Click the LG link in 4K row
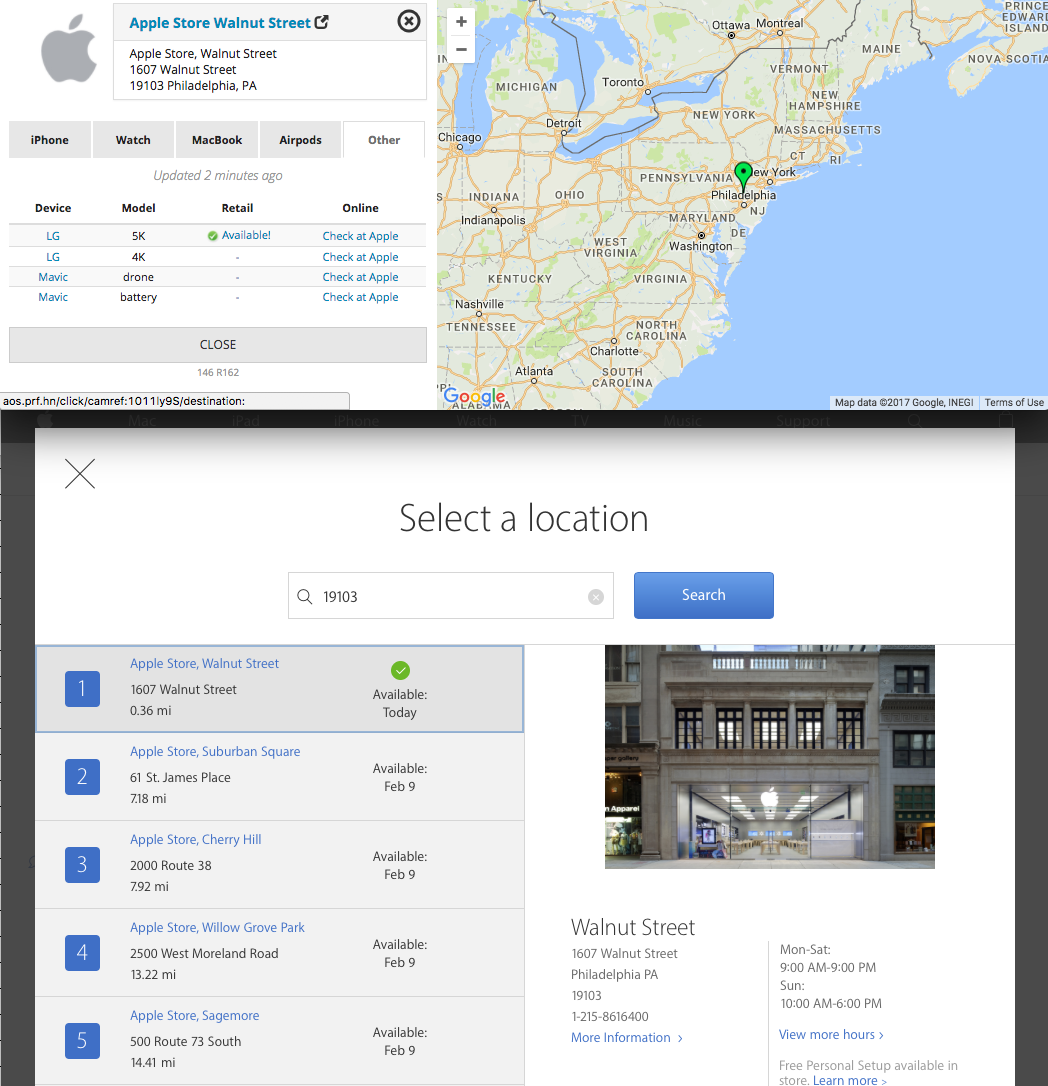The height and width of the screenshot is (1086, 1048). pos(53,257)
